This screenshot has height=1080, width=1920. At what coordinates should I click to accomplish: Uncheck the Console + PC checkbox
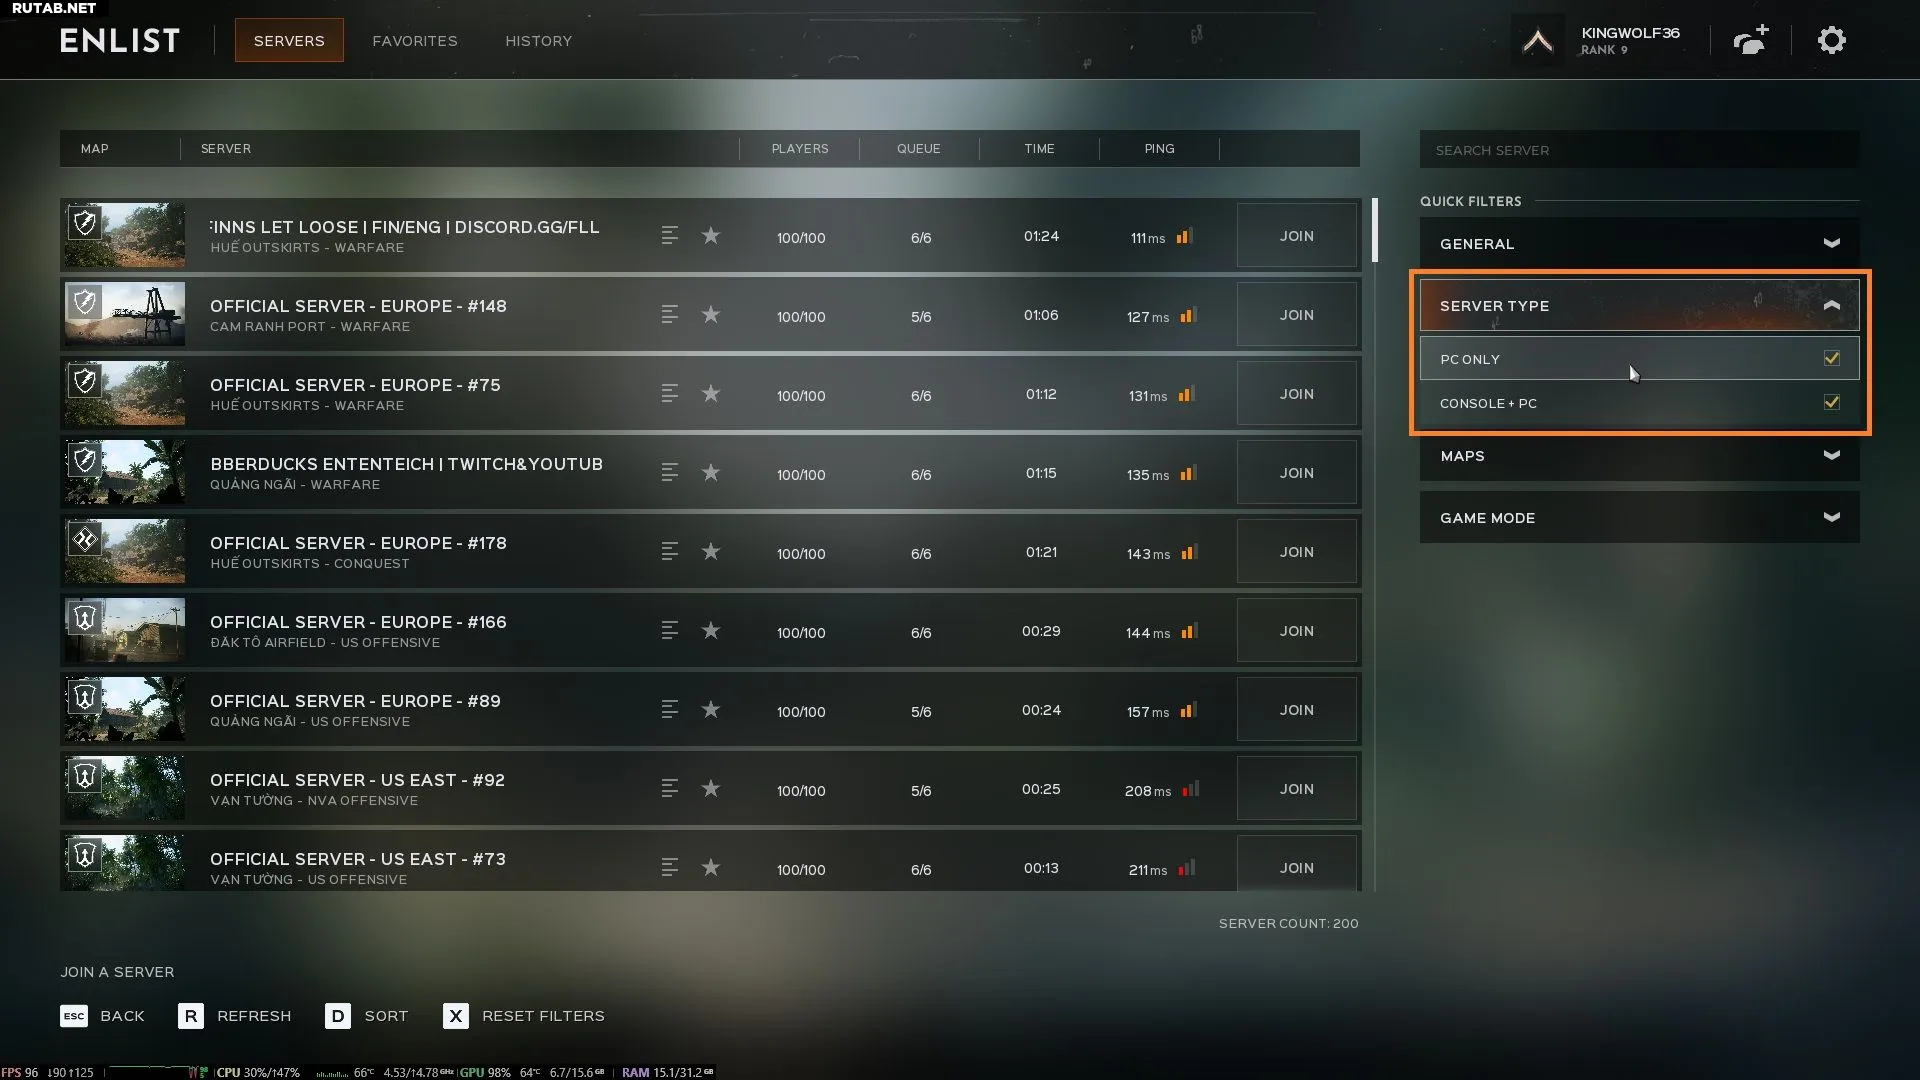1831,402
